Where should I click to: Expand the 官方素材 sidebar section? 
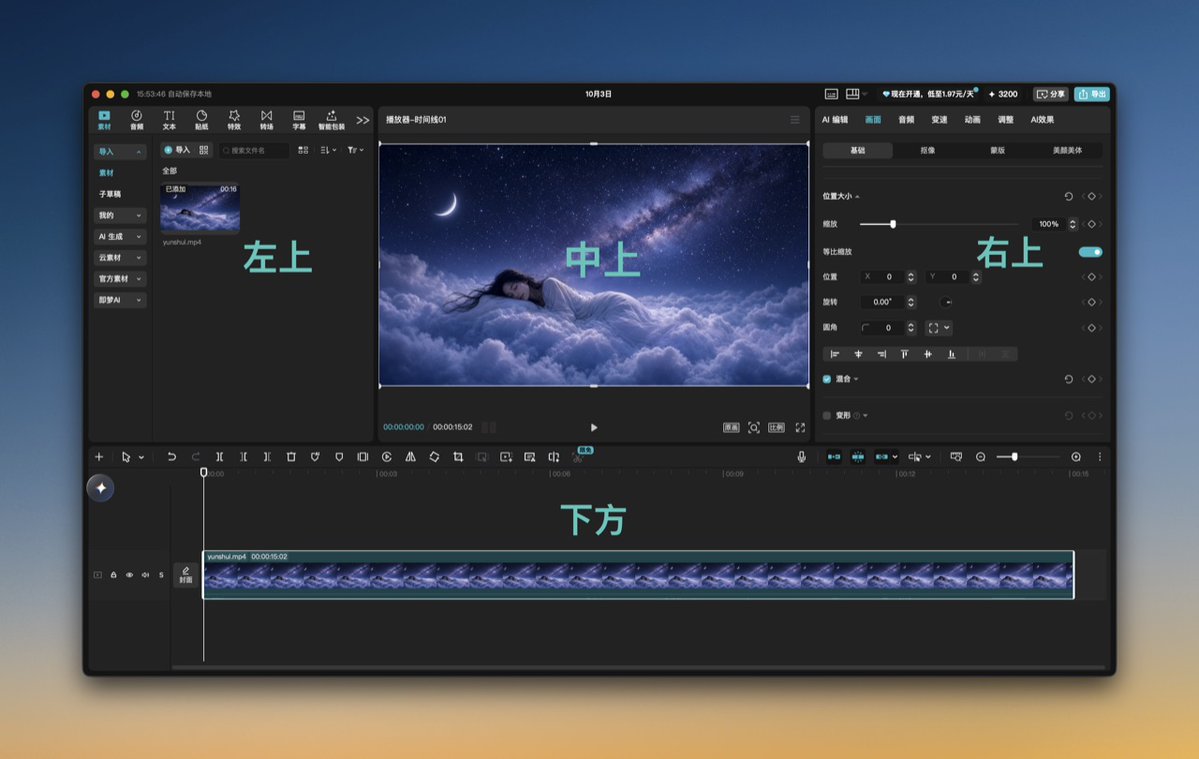119,279
